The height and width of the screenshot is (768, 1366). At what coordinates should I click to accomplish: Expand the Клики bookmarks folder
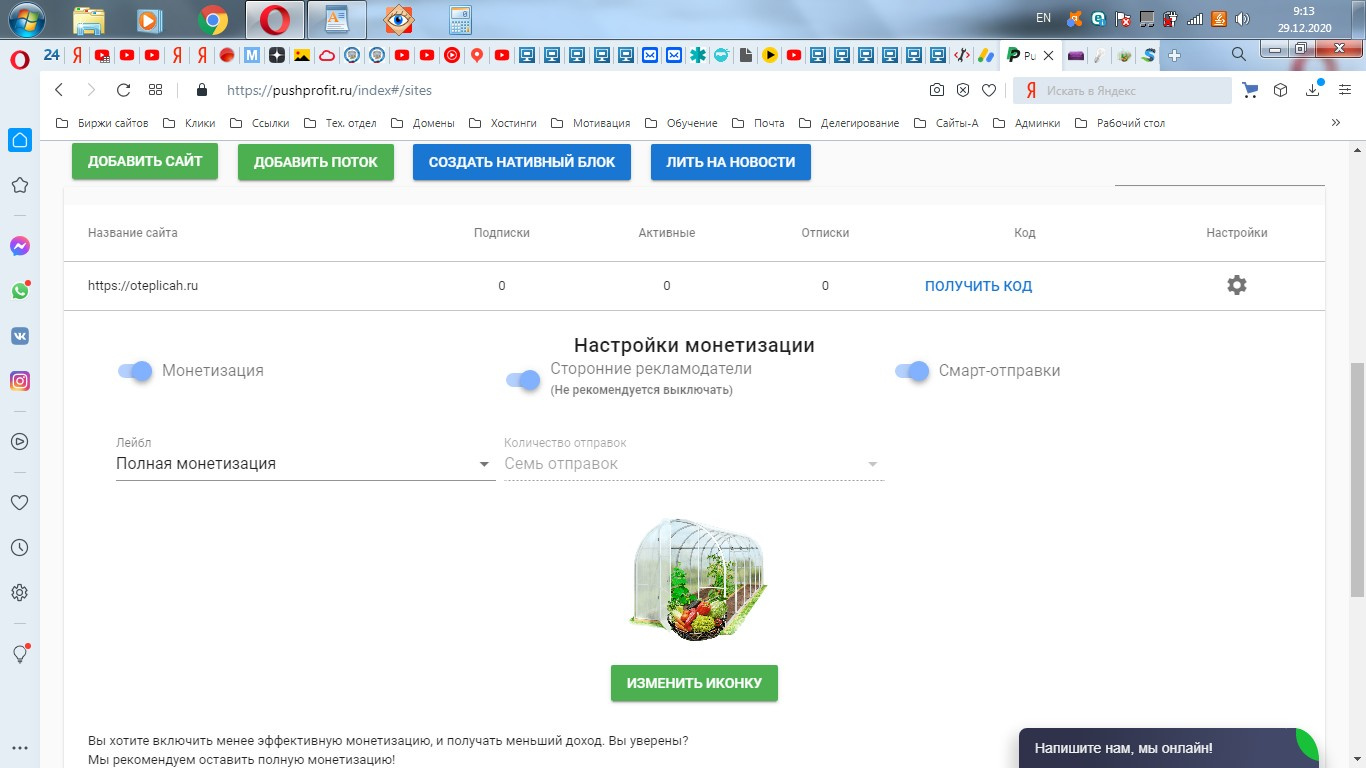[x=188, y=123]
